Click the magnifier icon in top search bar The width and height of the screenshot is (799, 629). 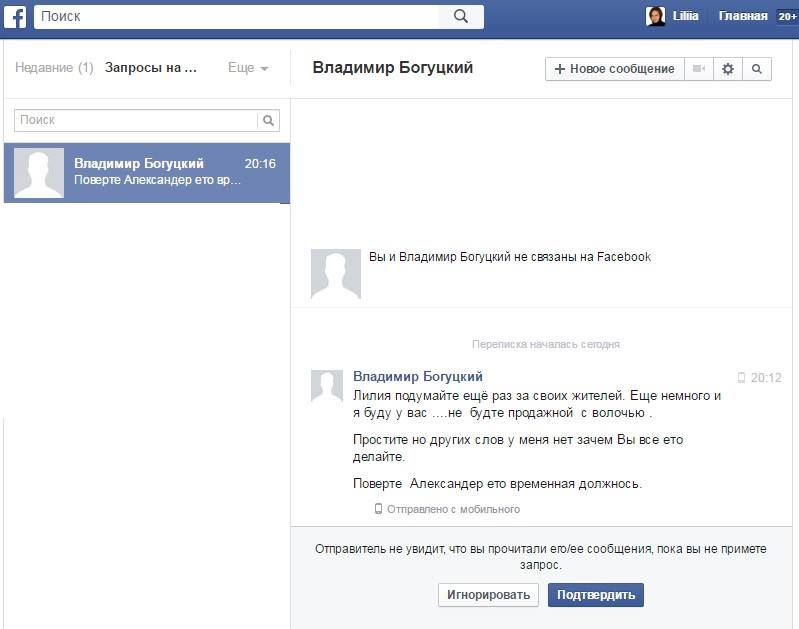tap(461, 16)
